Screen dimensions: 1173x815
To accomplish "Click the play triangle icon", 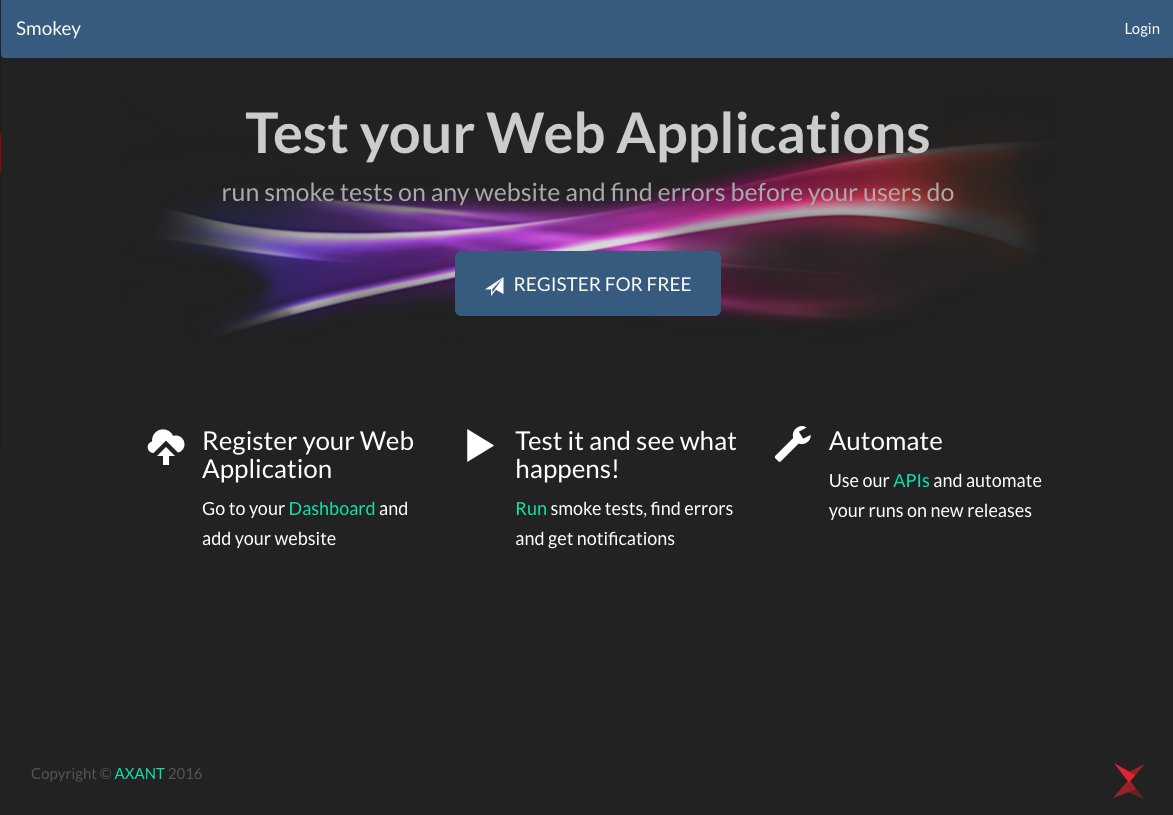I will click(x=480, y=445).
